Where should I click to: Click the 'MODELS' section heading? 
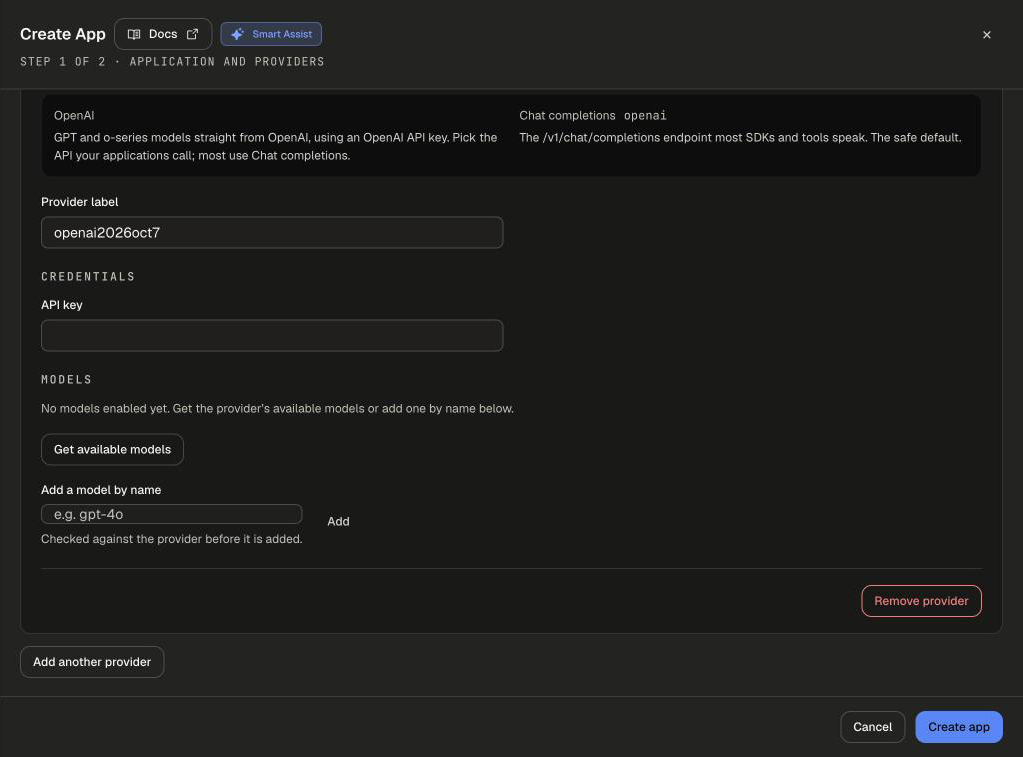[67, 380]
